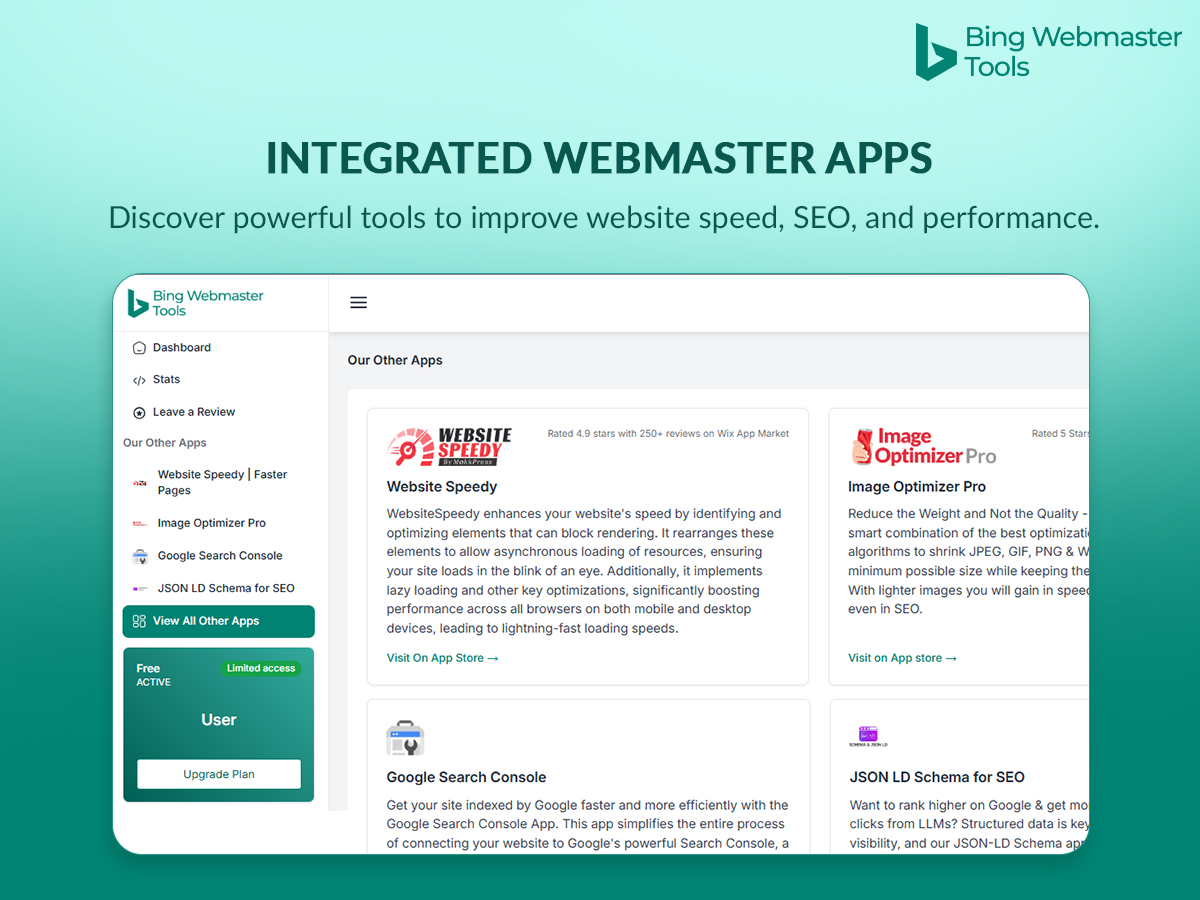The height and width of the screenshot is (900, 1200).
Task: Click the Dashboard home icon
Action: [139, 348]
